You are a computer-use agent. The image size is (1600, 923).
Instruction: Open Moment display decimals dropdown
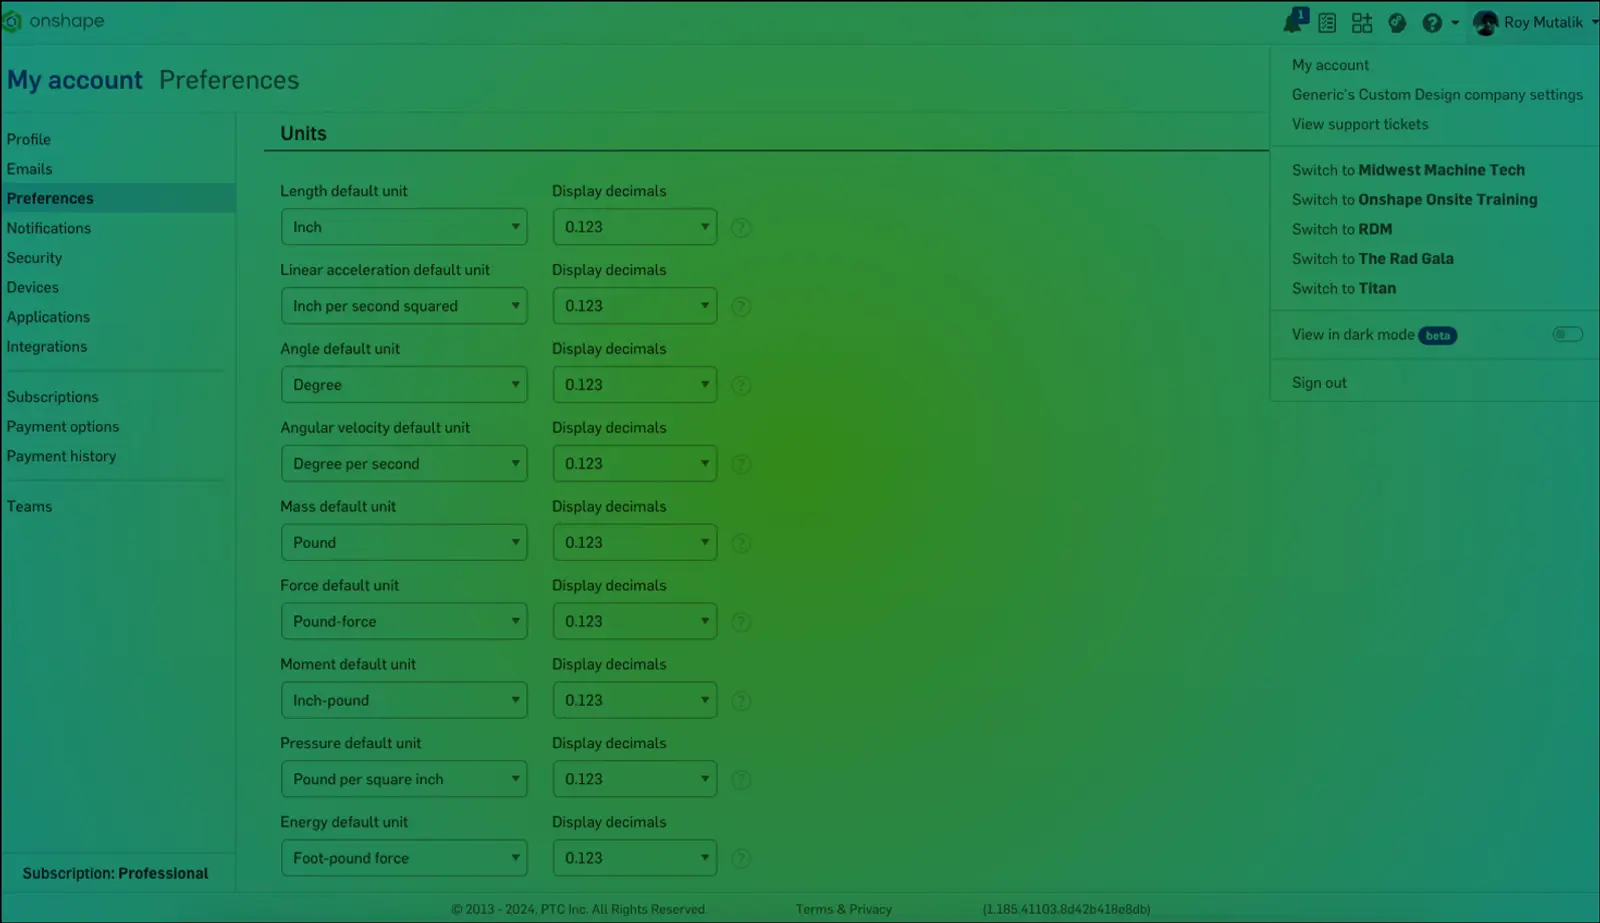pyautogui.click(x=635, y=700)
